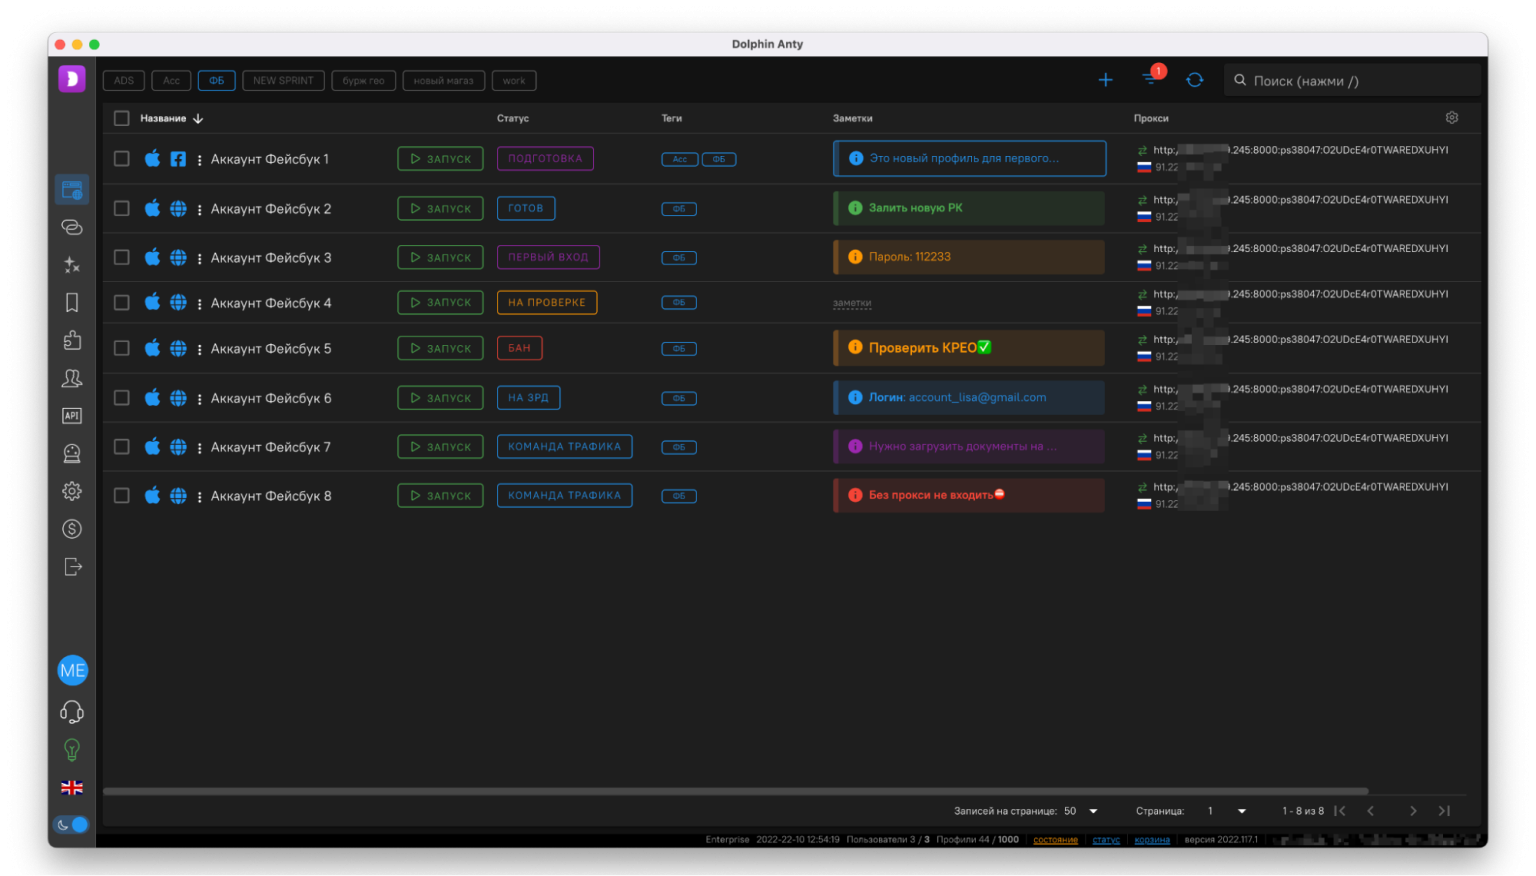Click the green lightbulb ideas icon
Image resolution: width=1536 pixels, height=876 pixels.
72,750
